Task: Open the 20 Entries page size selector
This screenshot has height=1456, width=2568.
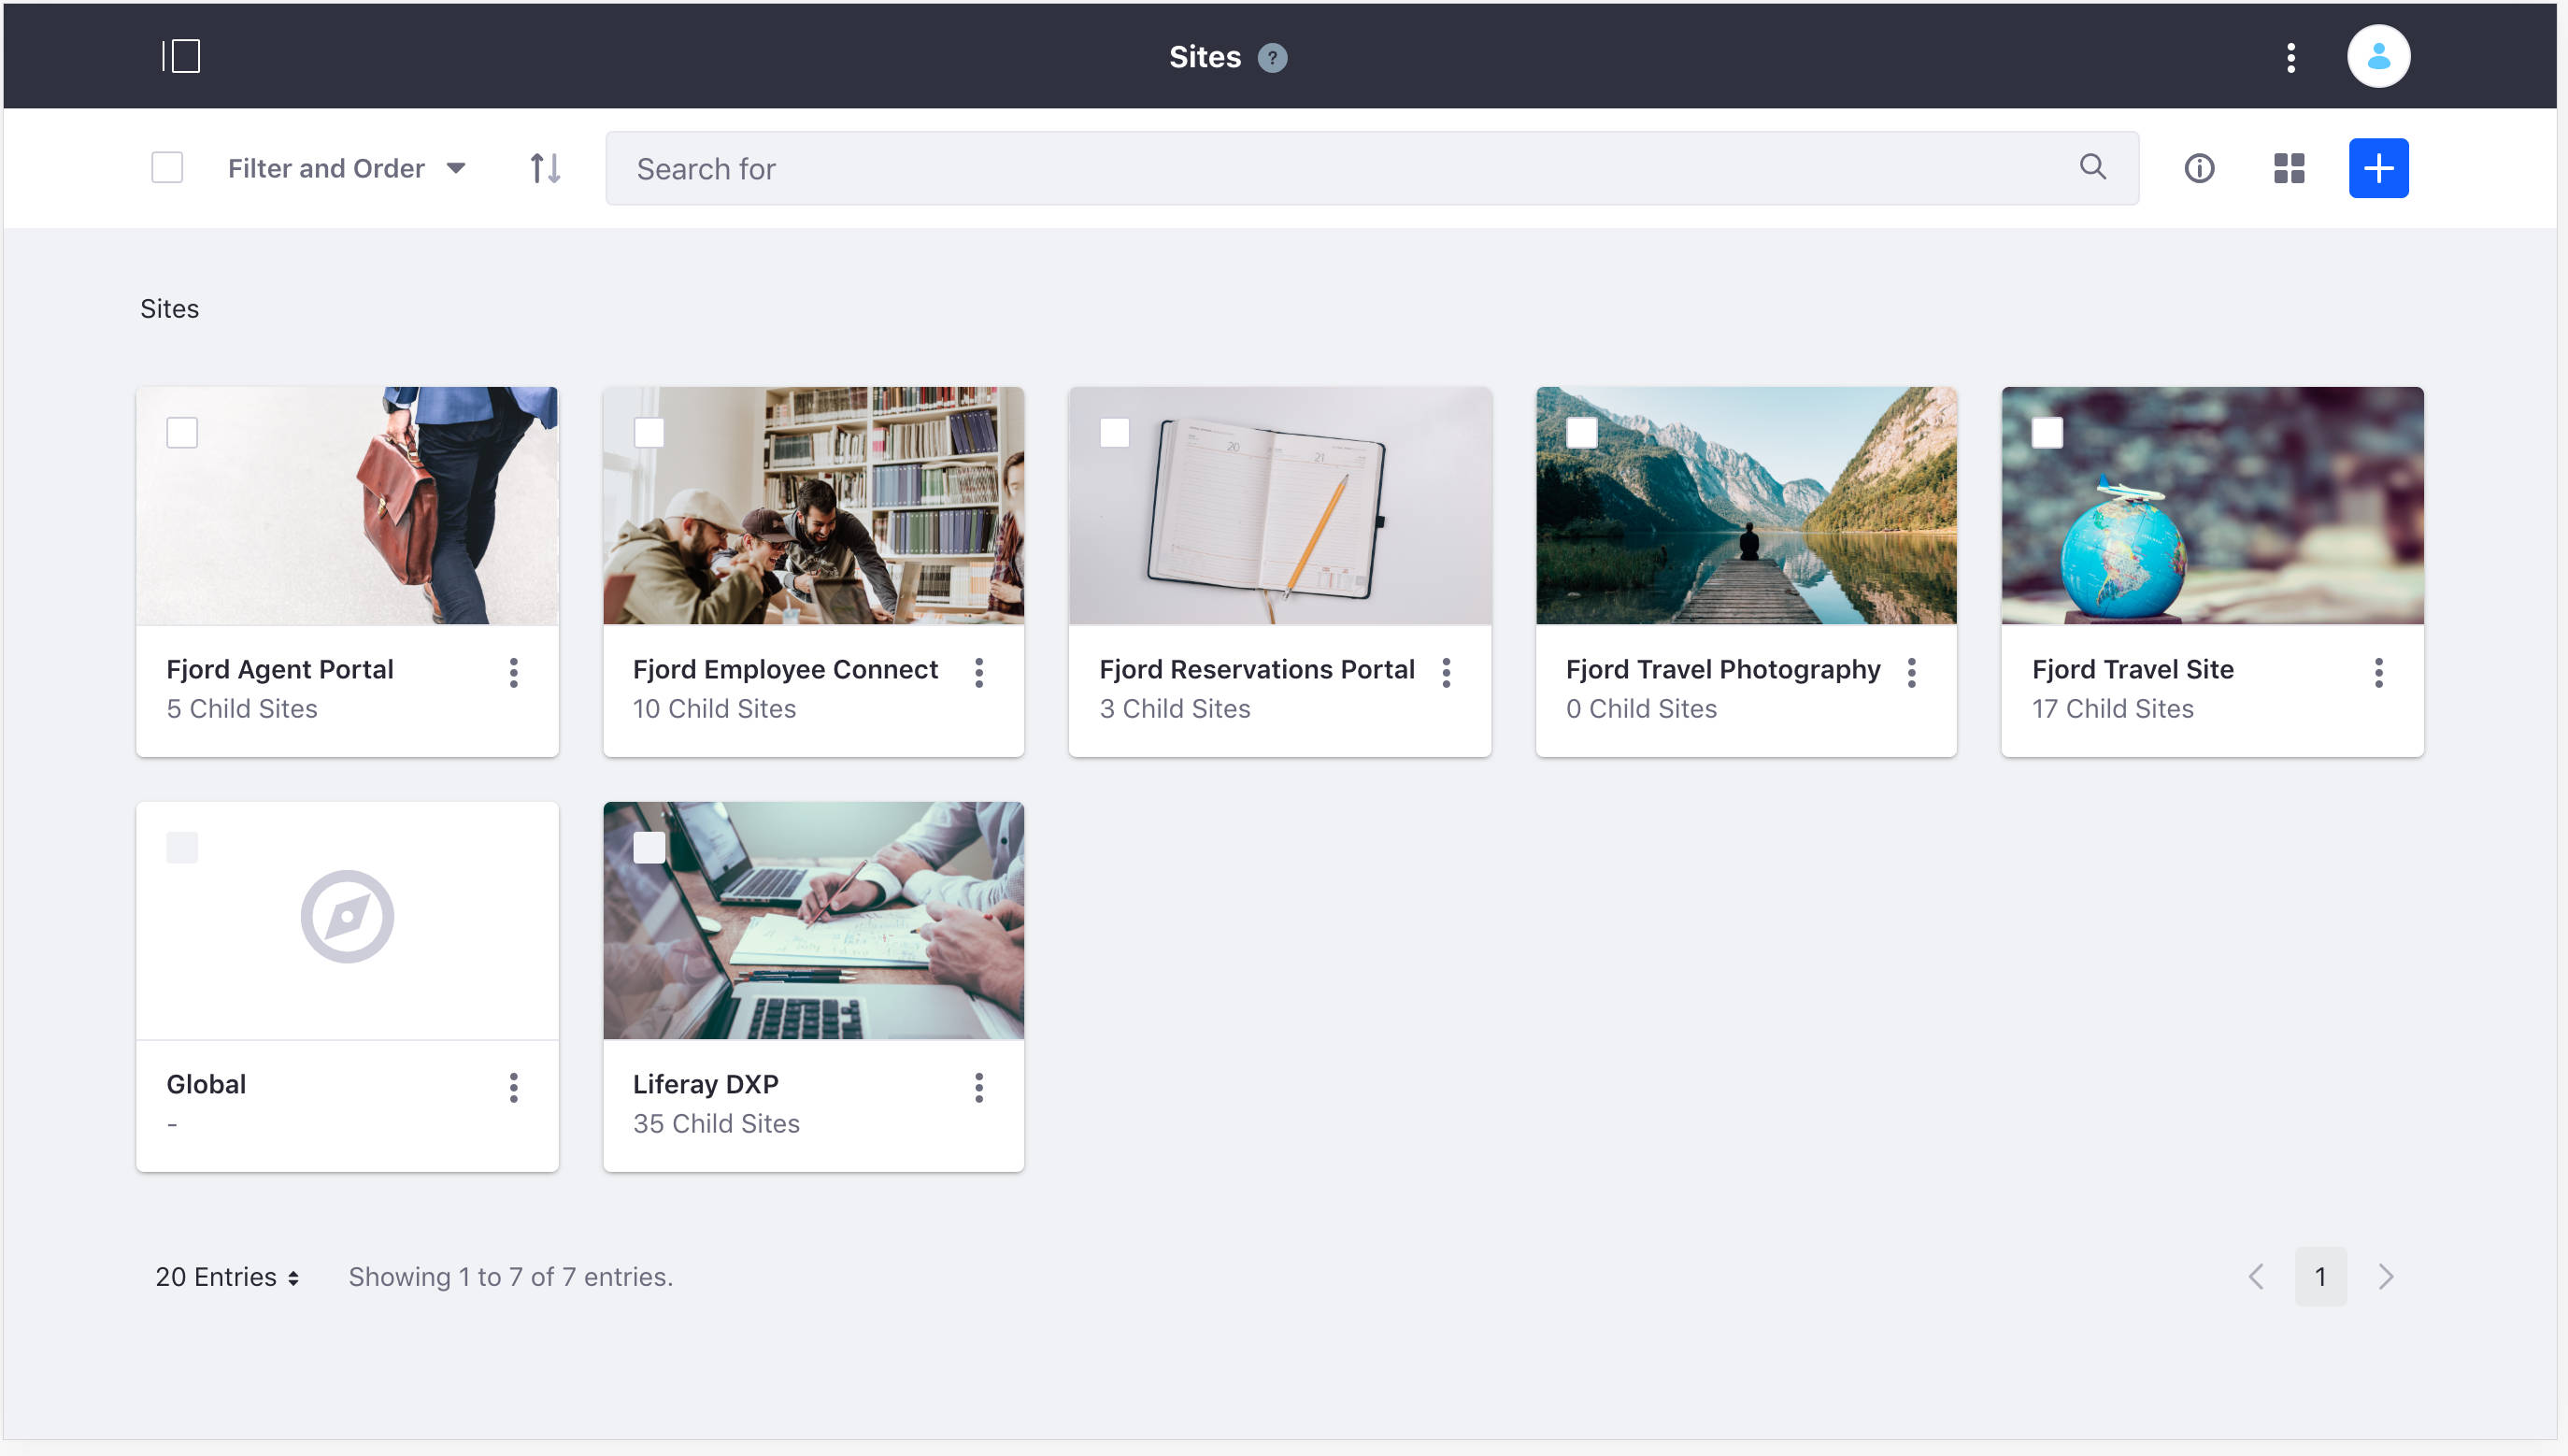Action: 226,1276
